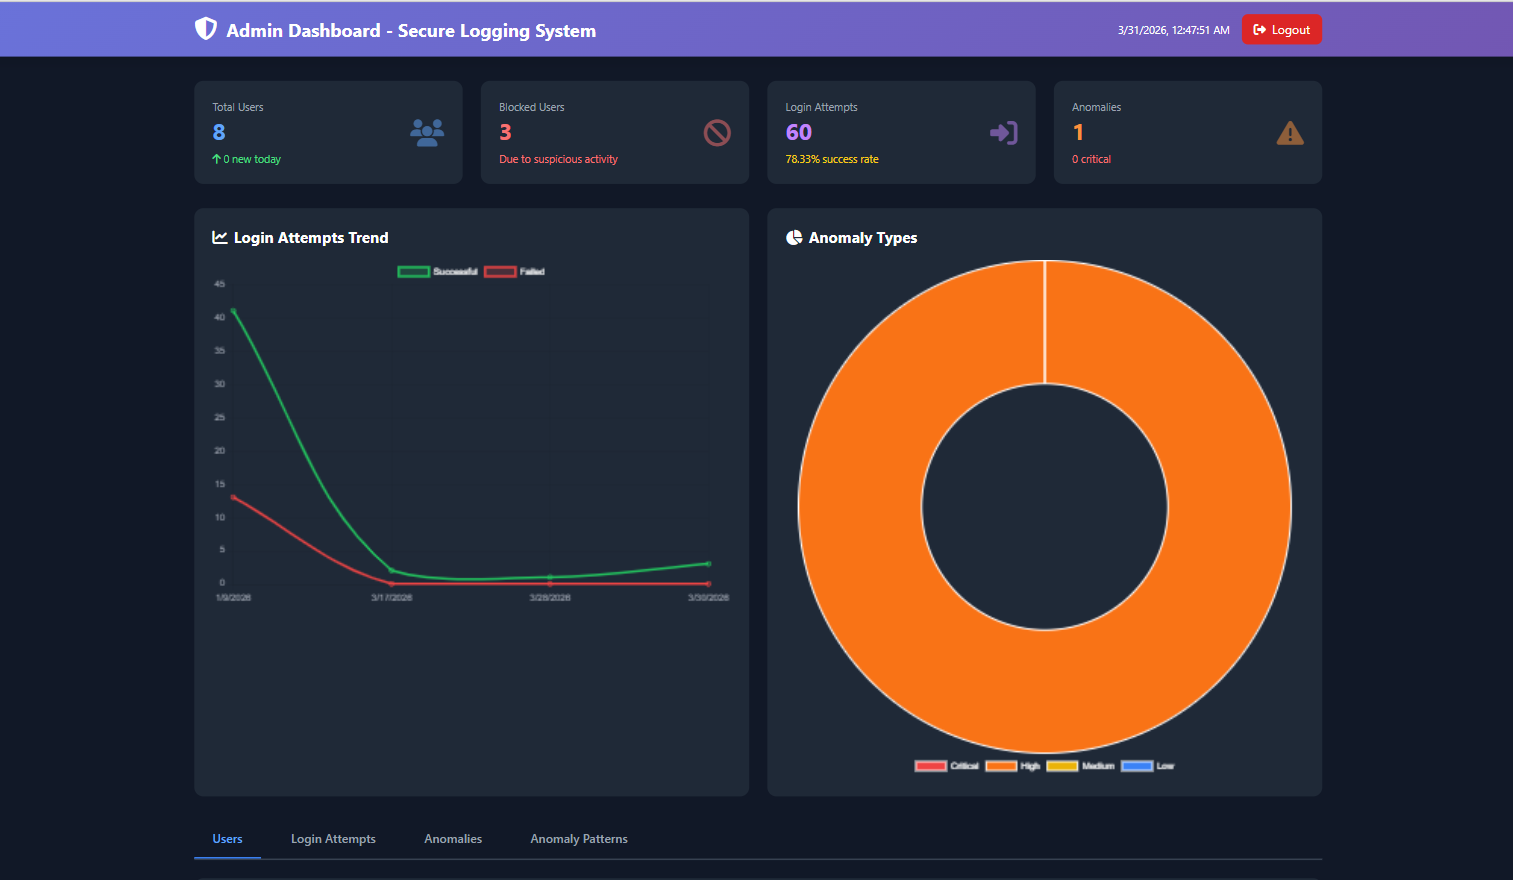The height and width of the screenshot is (880, 1513).
Task: Toggle the Failed series legend swatch
Action: click(500, 272)
